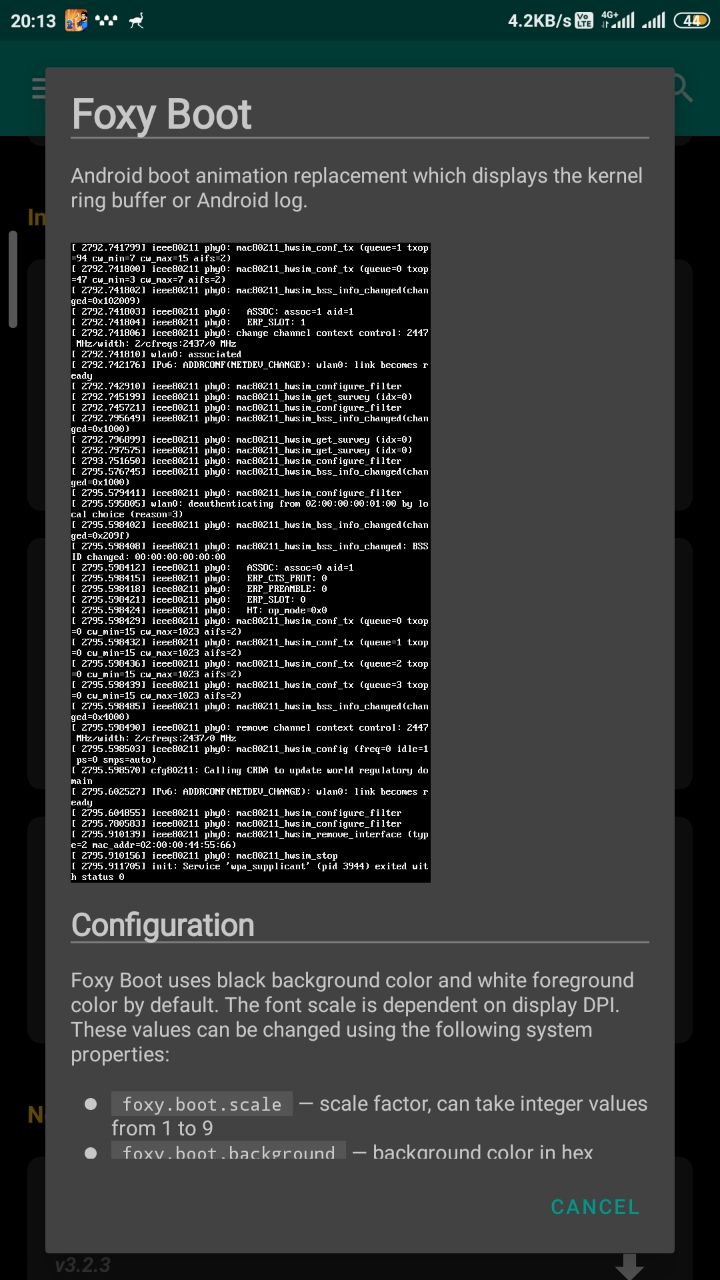Open the Foxy Boot kernel log screenshot

tap(250, 562)
